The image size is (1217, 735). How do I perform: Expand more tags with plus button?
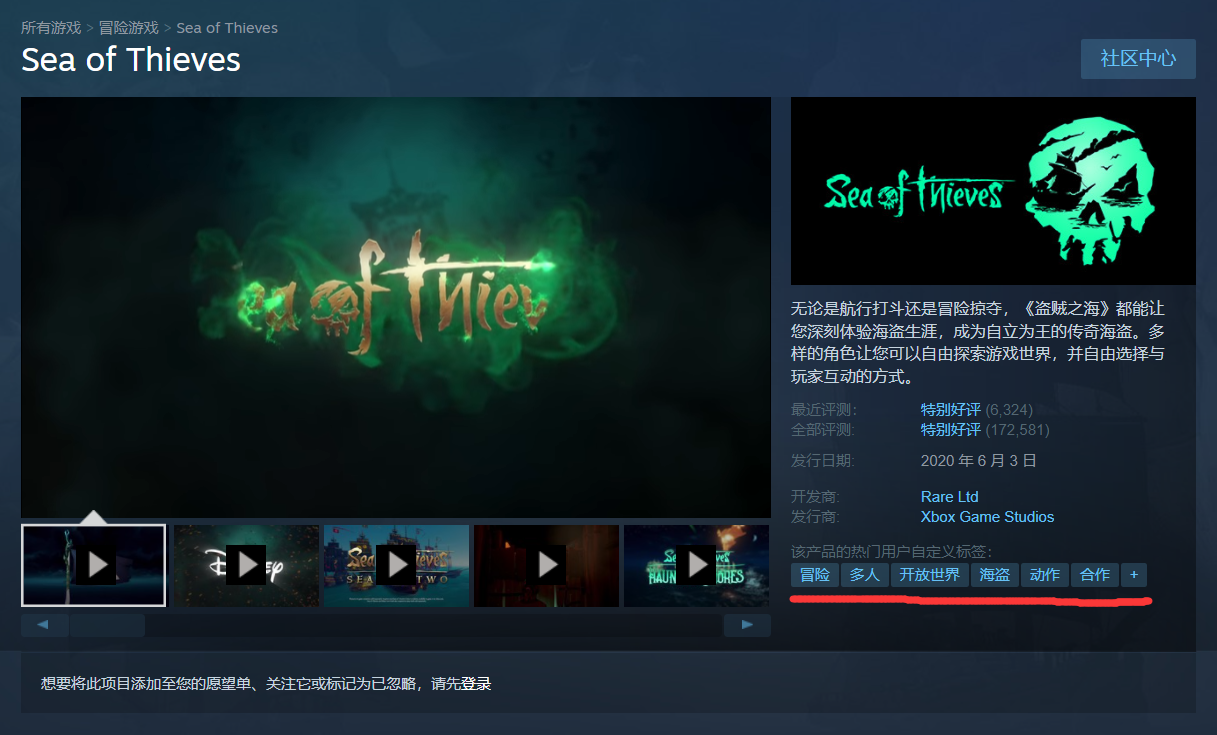[x=1133, y=575]
